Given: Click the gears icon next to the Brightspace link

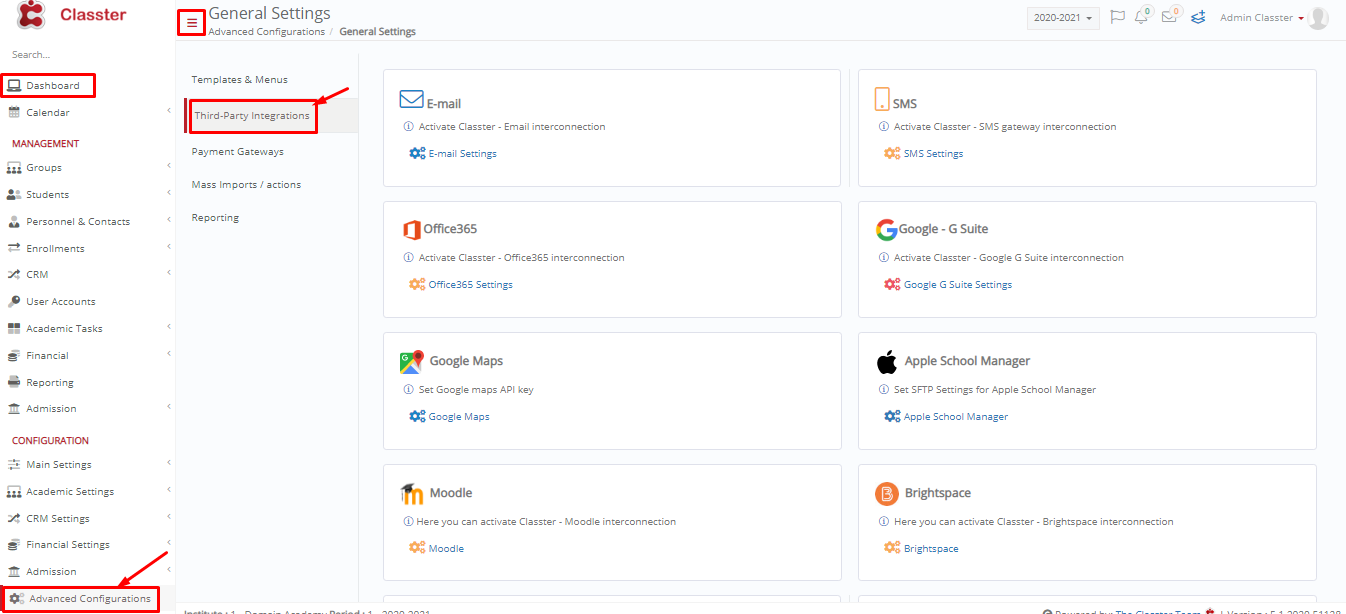Looking at the screenshot, I should click(x=892, y=548).
